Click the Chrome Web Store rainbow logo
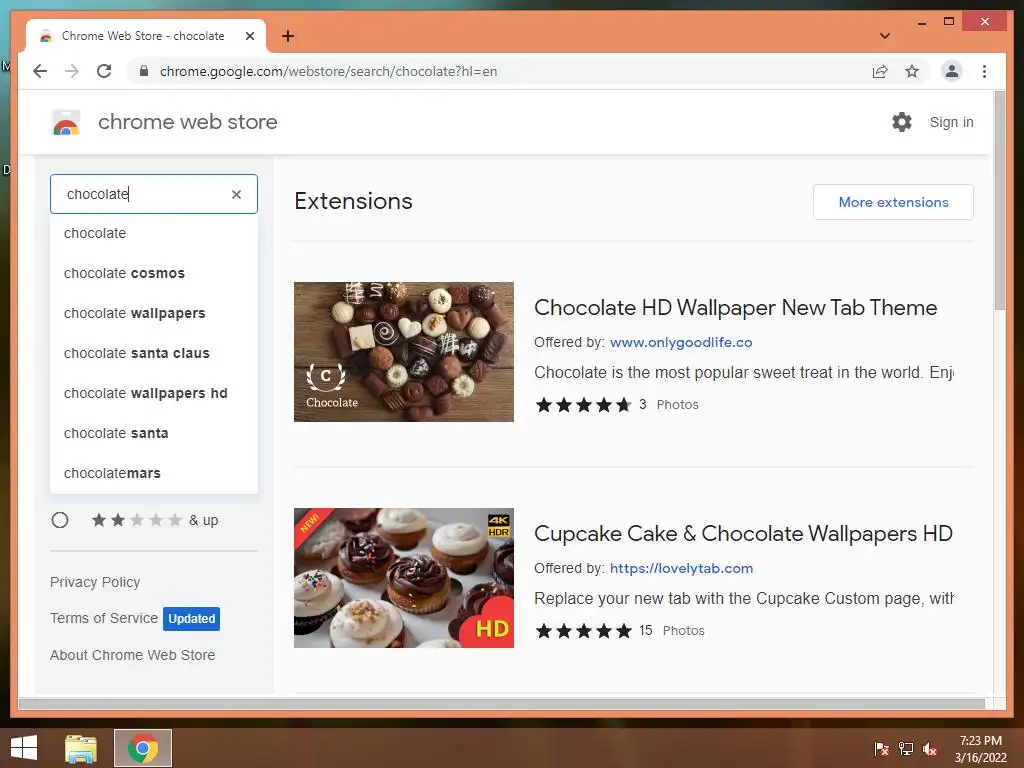This screenshot has width=1024, height=768. (x=66, y=122)
